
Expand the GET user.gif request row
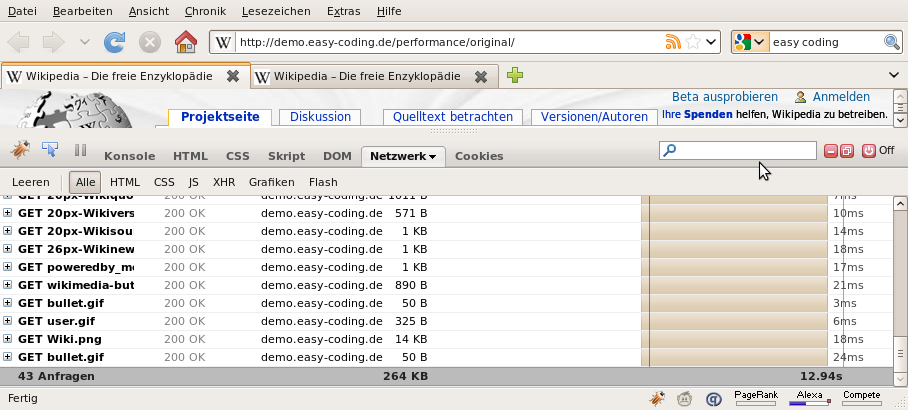[x=8, y=321]
